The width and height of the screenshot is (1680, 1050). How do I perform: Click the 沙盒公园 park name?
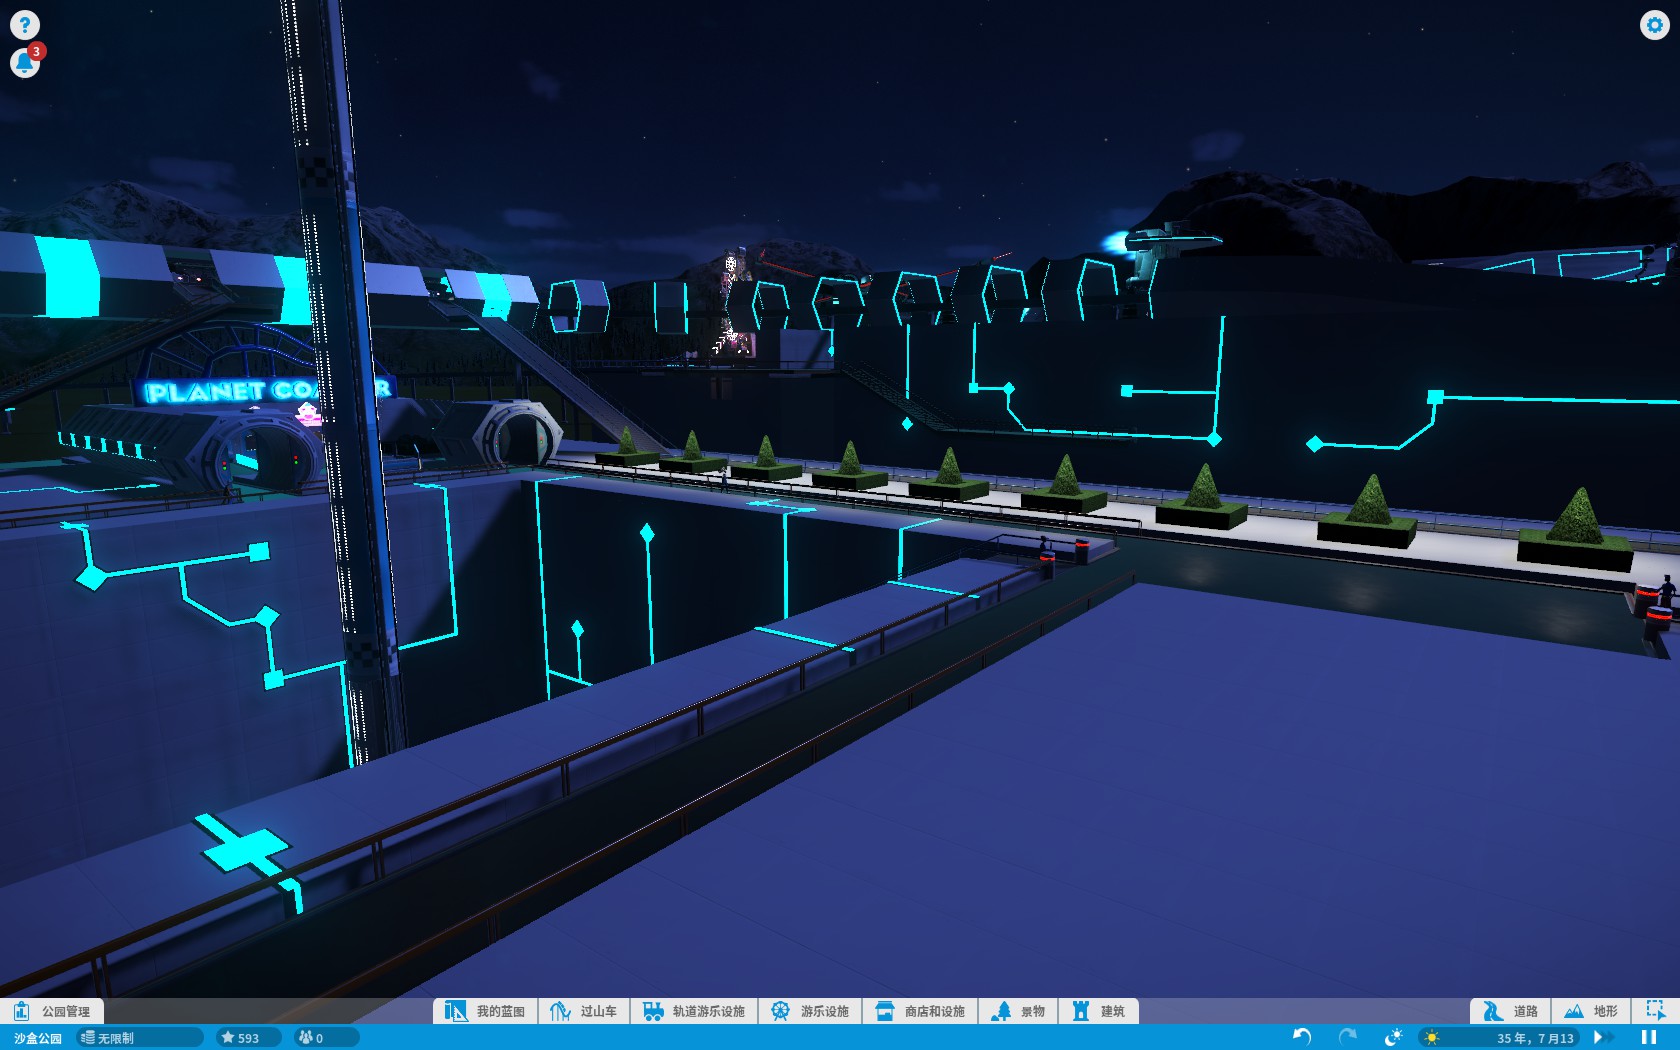click(x=37, y=1038)
